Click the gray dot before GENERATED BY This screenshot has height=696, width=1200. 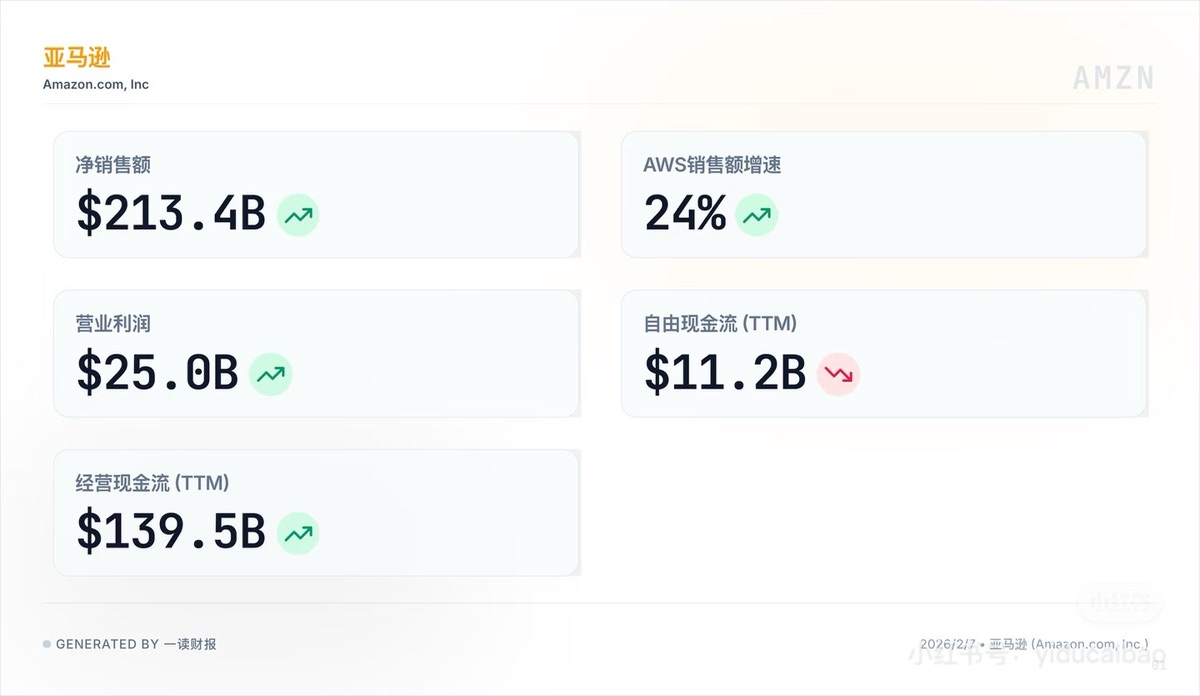tap(47, 644)
